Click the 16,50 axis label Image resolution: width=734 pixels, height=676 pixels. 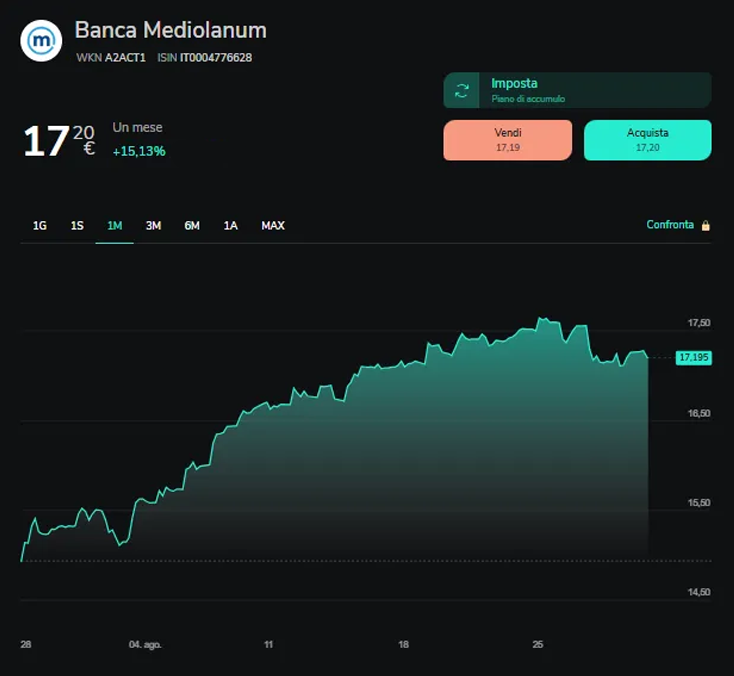click(x=699, y=413)
